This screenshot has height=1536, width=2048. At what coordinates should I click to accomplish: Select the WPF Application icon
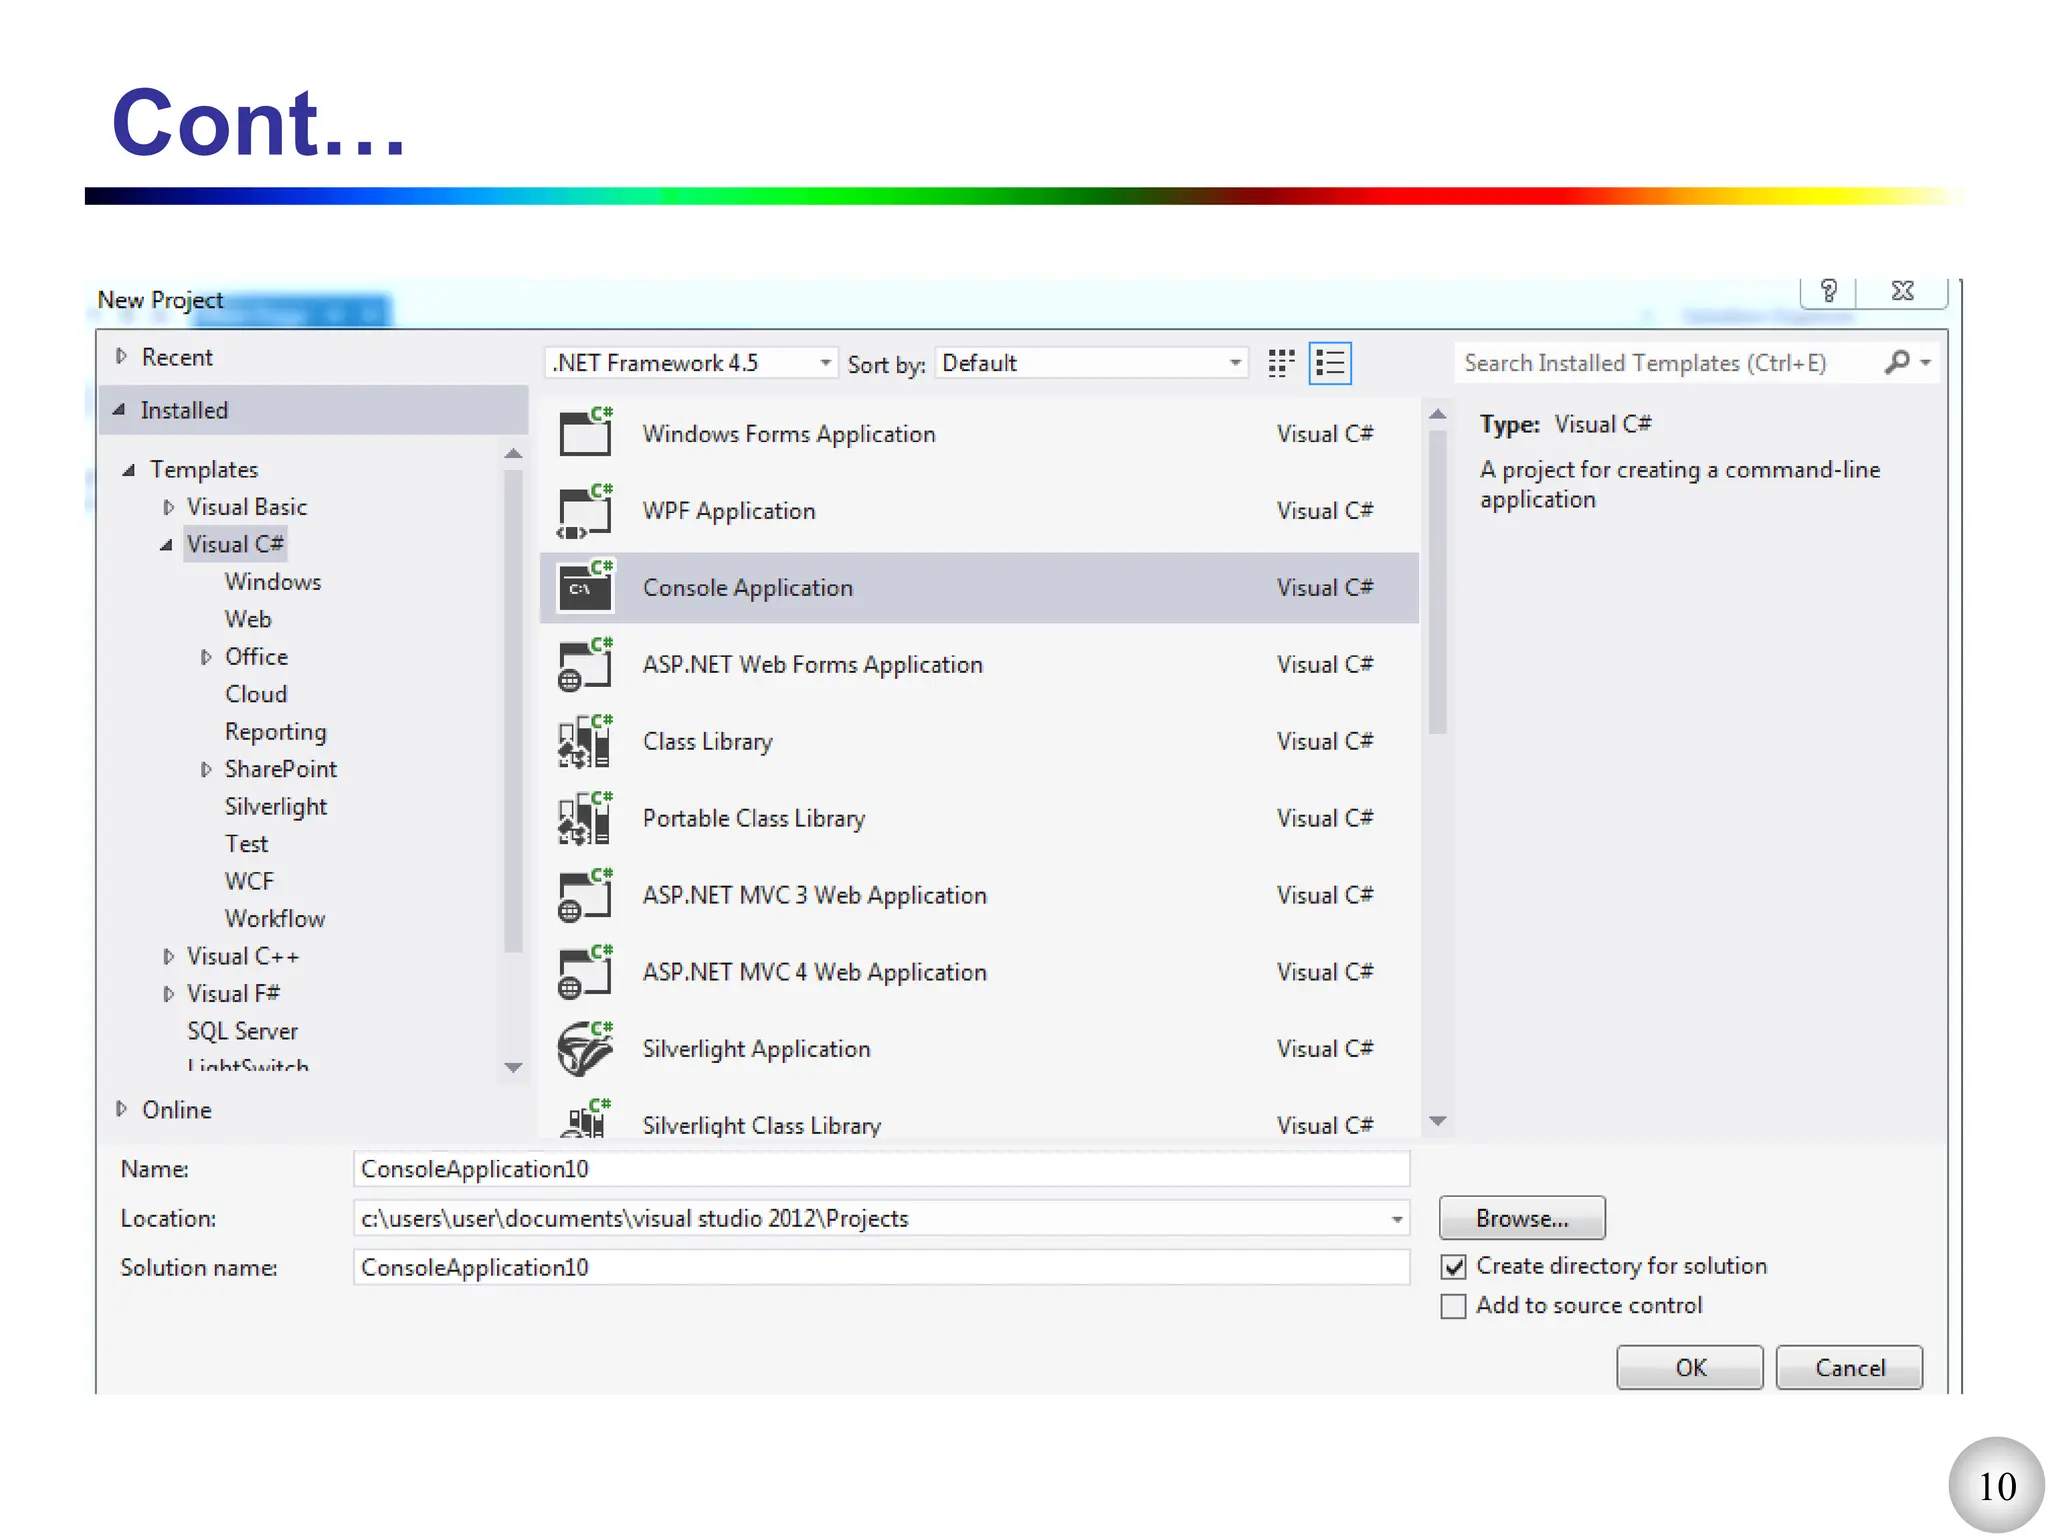[x=585, y=511]
